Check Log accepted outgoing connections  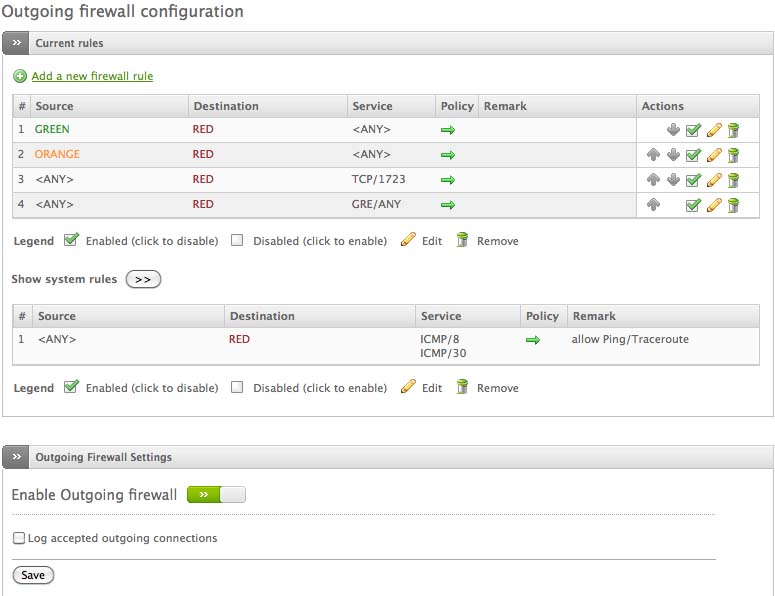[19, 538]
